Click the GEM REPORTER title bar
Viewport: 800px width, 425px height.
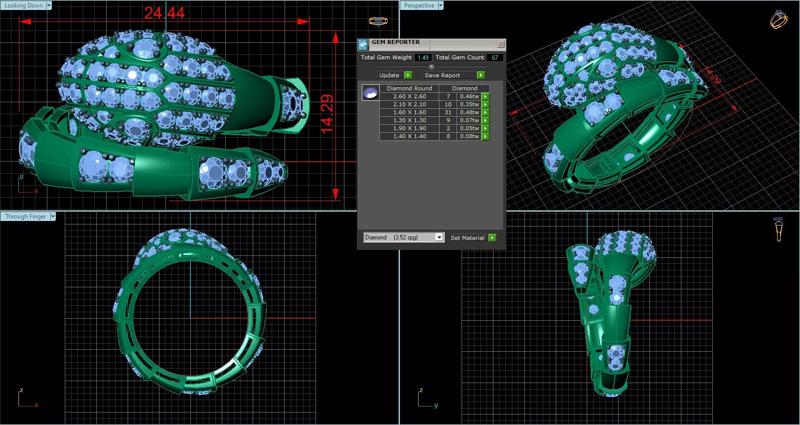point(432,44)
